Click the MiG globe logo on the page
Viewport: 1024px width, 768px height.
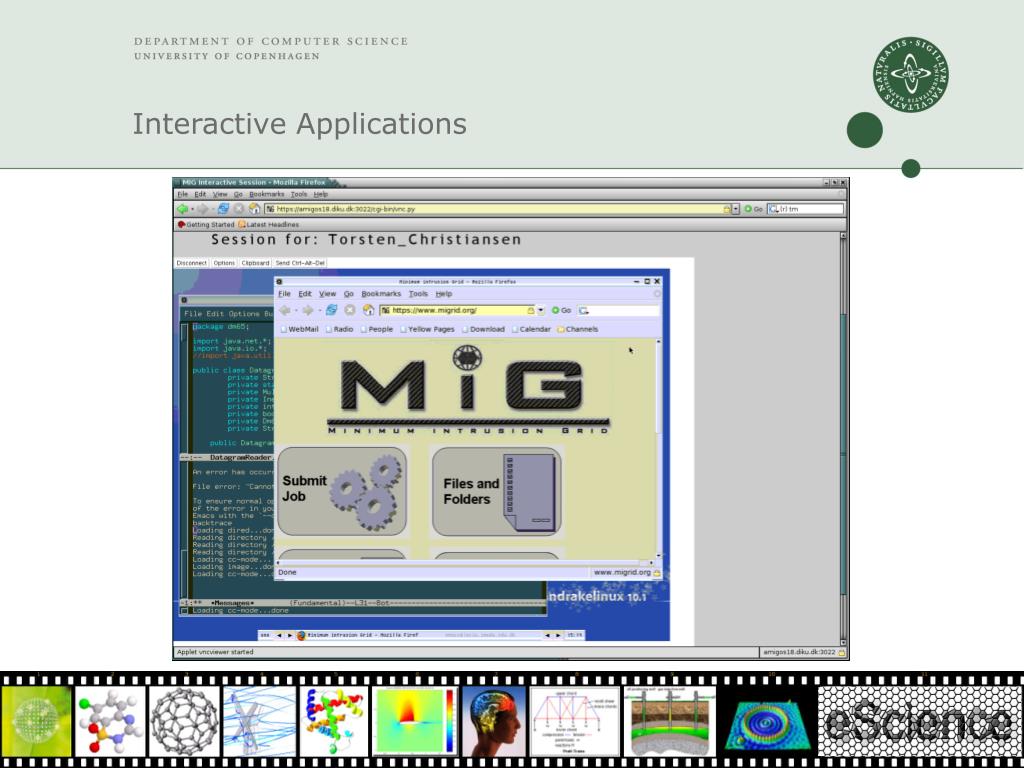(x=468, y=357)
